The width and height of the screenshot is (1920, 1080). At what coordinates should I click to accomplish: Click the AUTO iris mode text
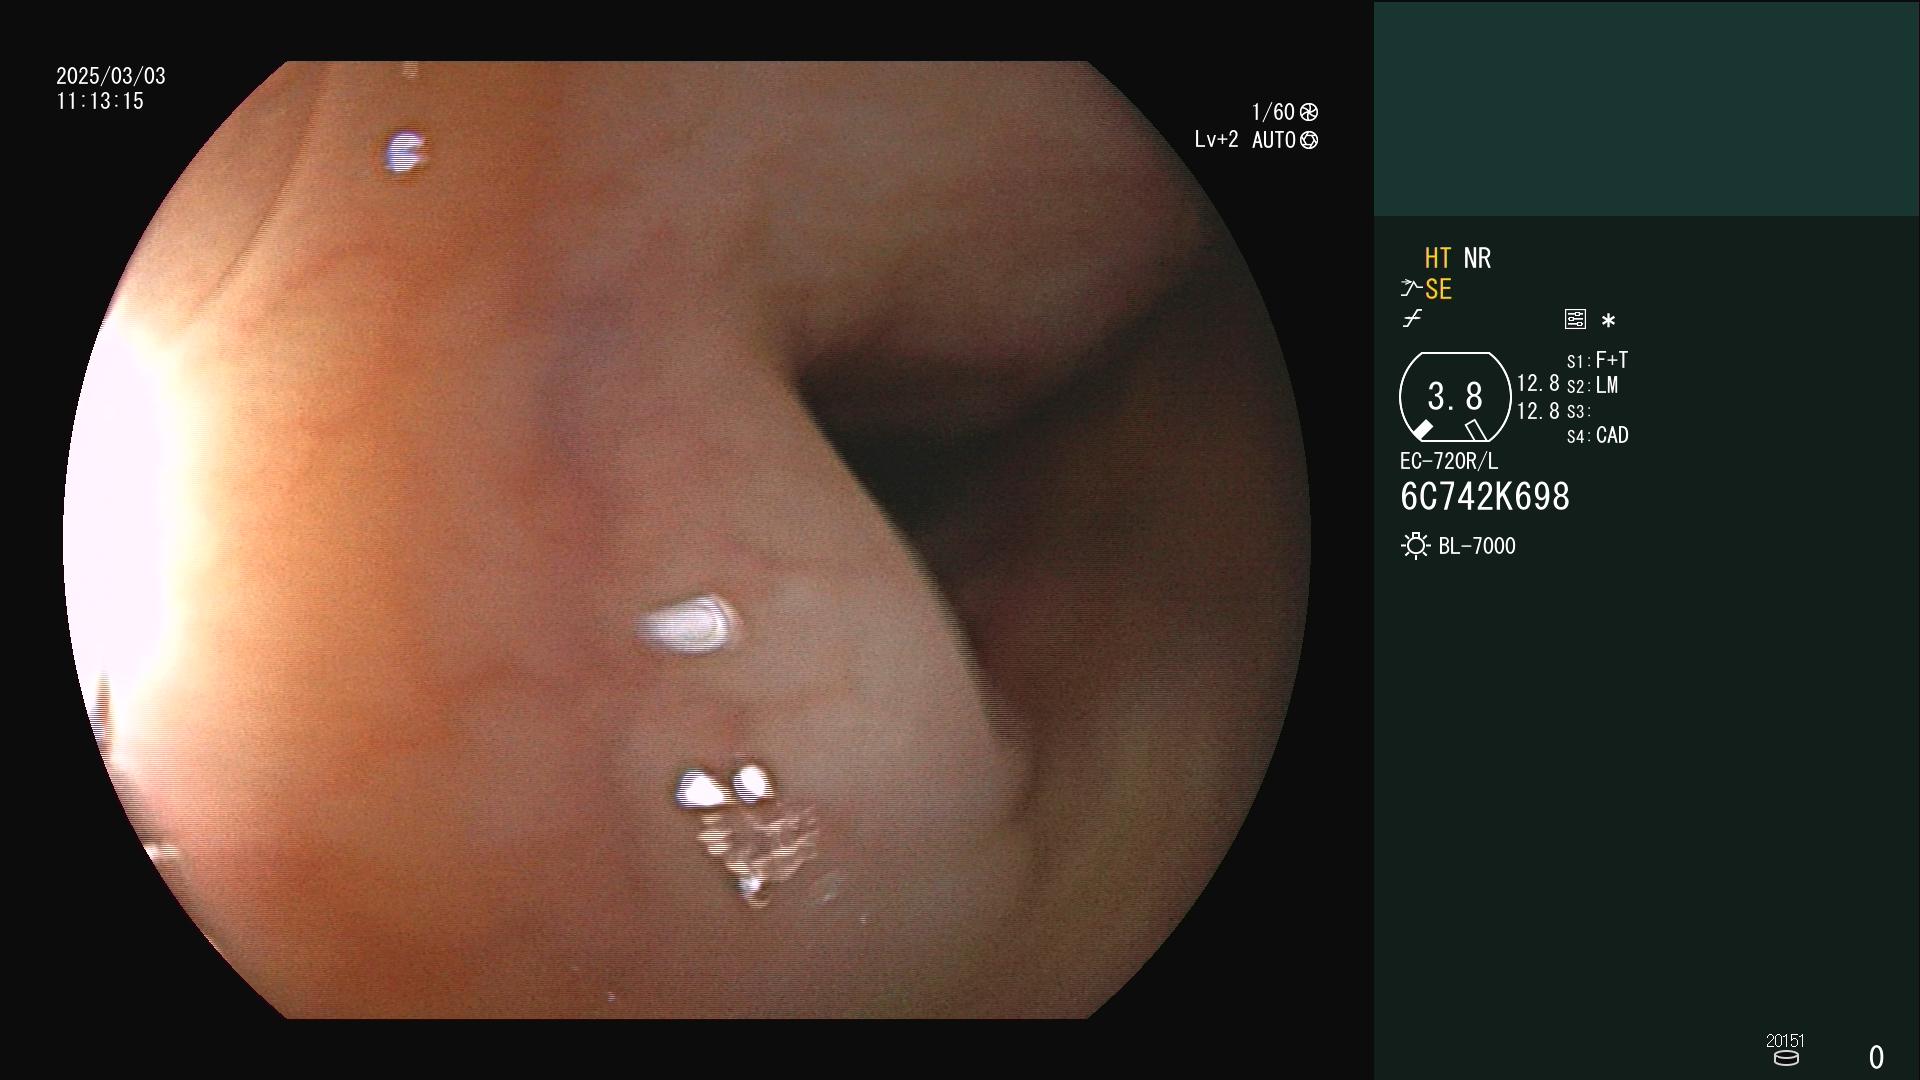tap(1273, 140)
